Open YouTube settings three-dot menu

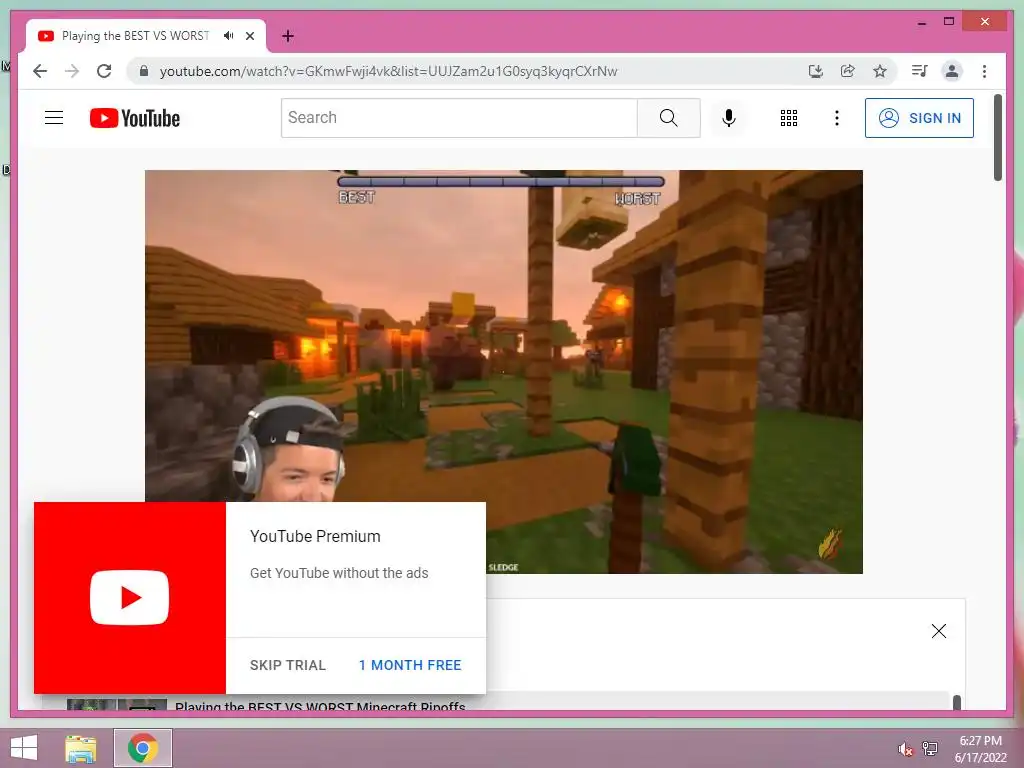(x=837, y=118)
